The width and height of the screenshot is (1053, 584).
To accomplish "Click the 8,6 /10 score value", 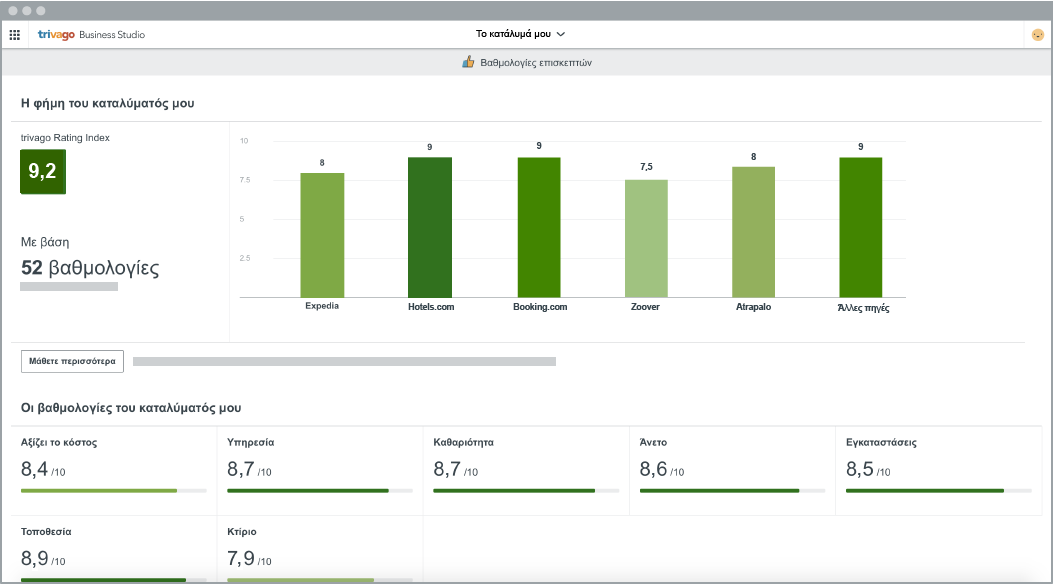I will coord(661,469).
